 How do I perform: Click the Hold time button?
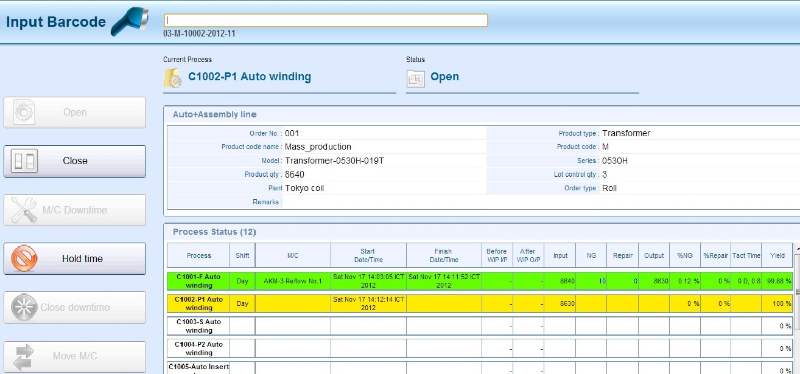[x=74, y=259]
